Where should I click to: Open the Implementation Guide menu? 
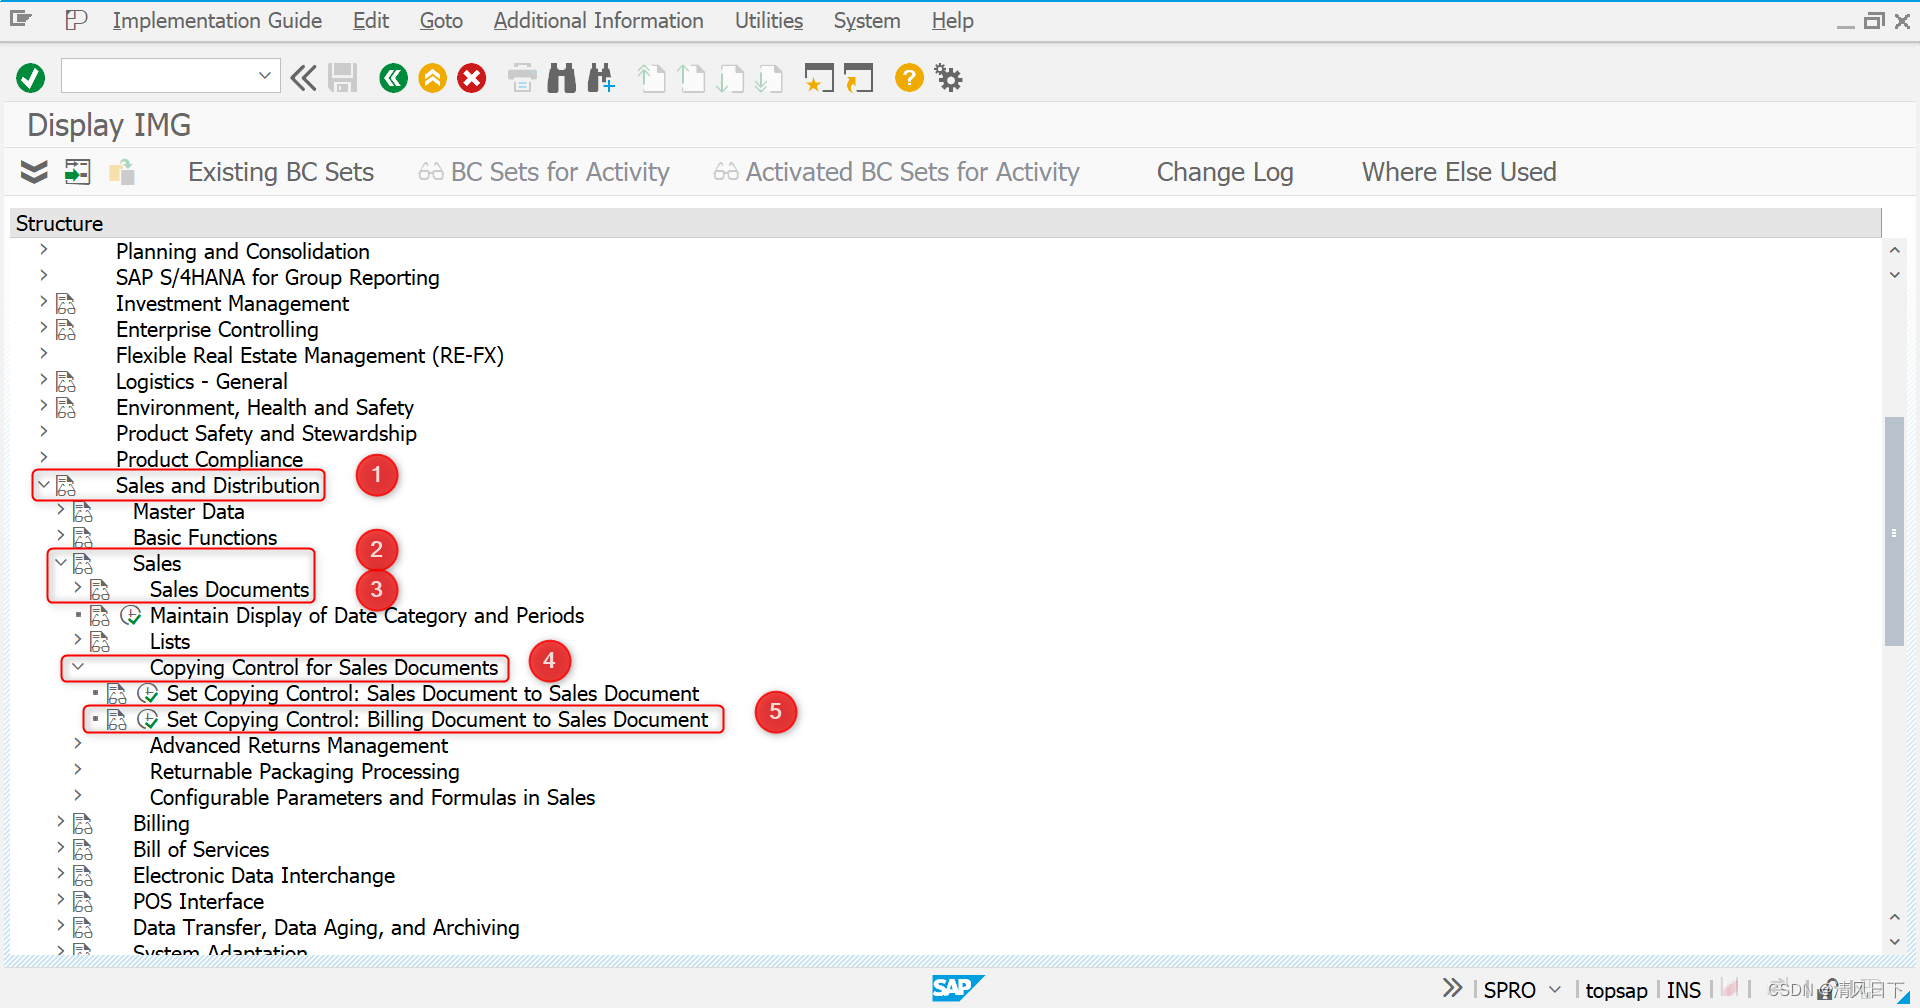point(217,20)
